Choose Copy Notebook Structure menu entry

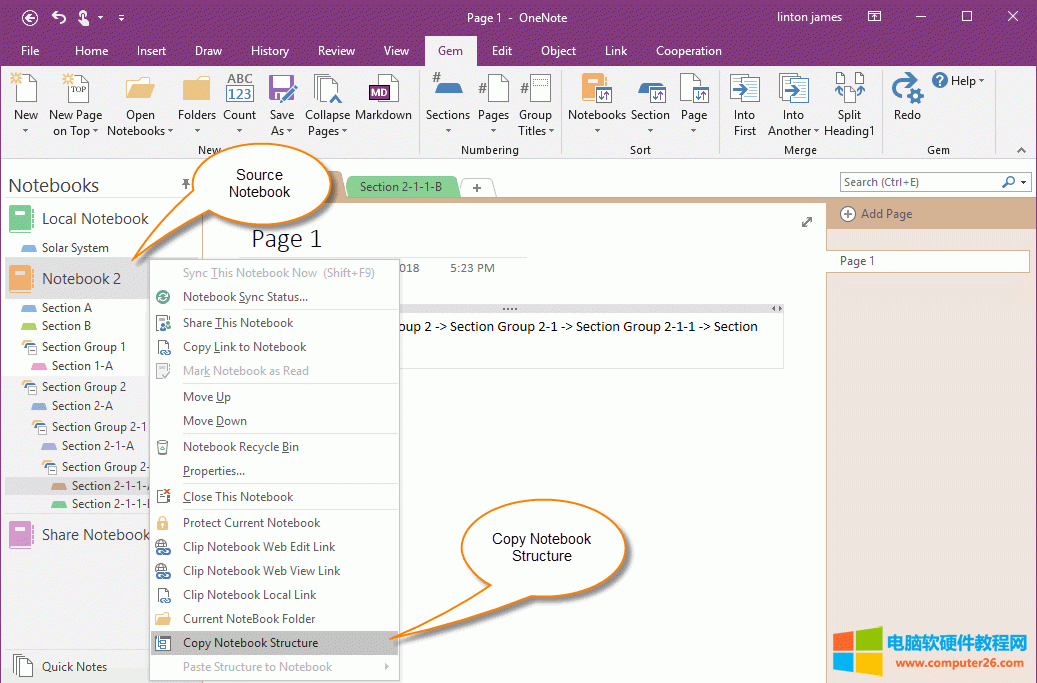pos(250,643)
